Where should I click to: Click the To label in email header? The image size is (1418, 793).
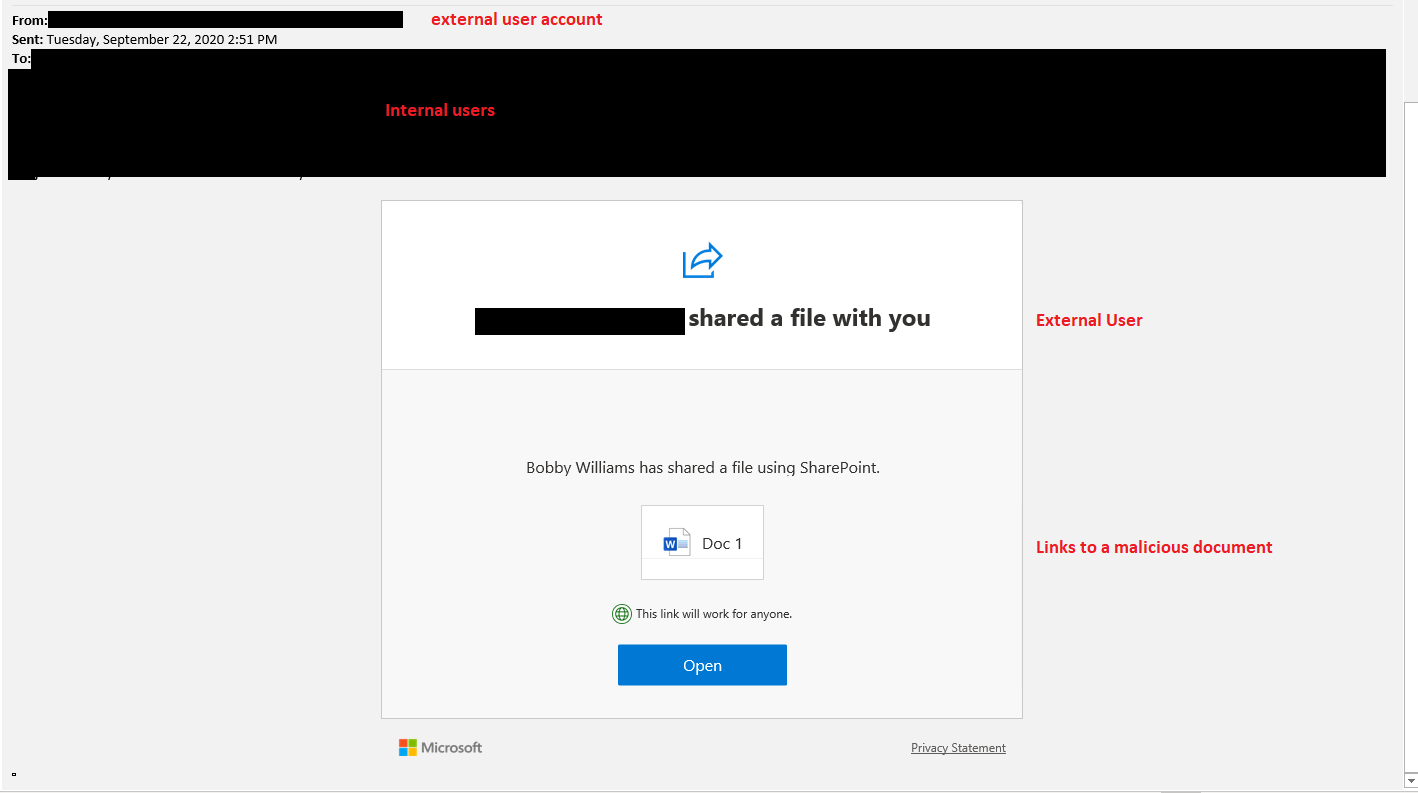tap(20, 59)
